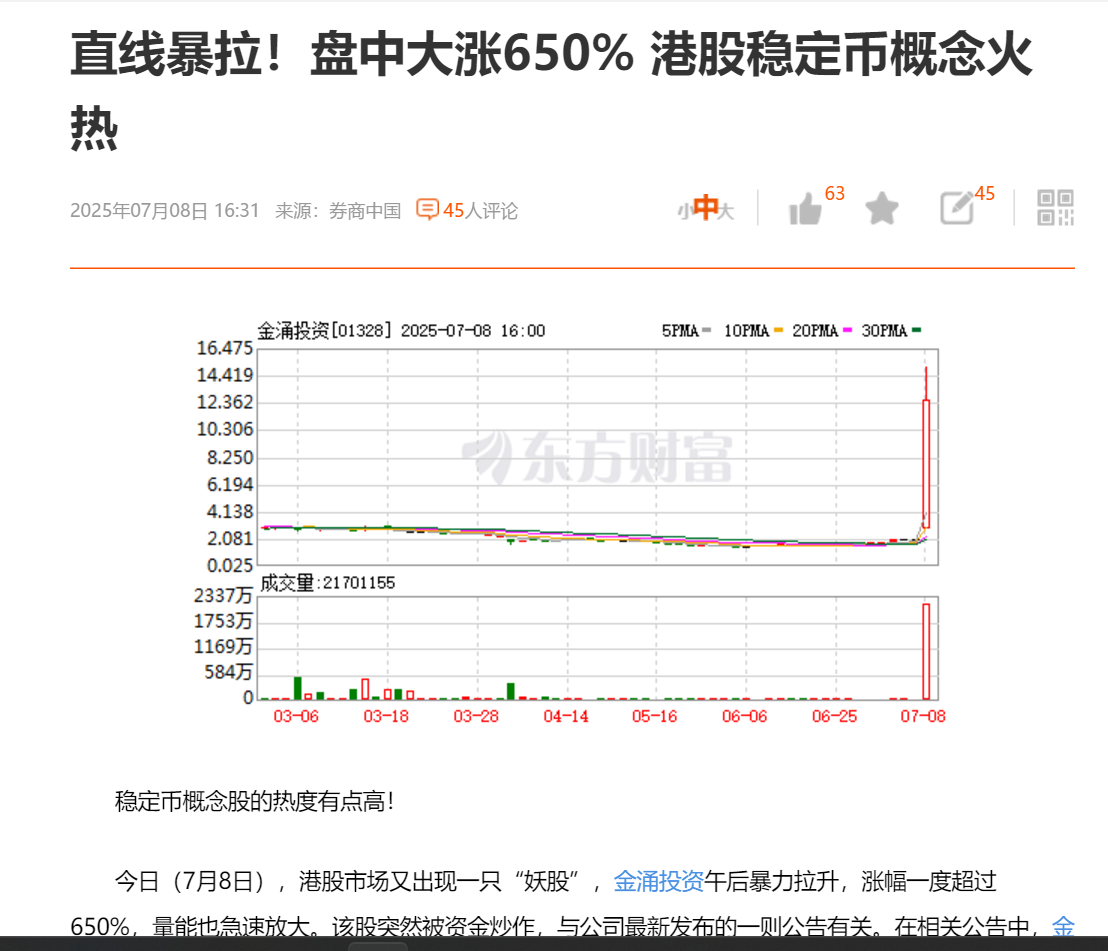Click the 5PMA legend entry
Viewport: 1108px width, 951px height.
tap(686, 331)
